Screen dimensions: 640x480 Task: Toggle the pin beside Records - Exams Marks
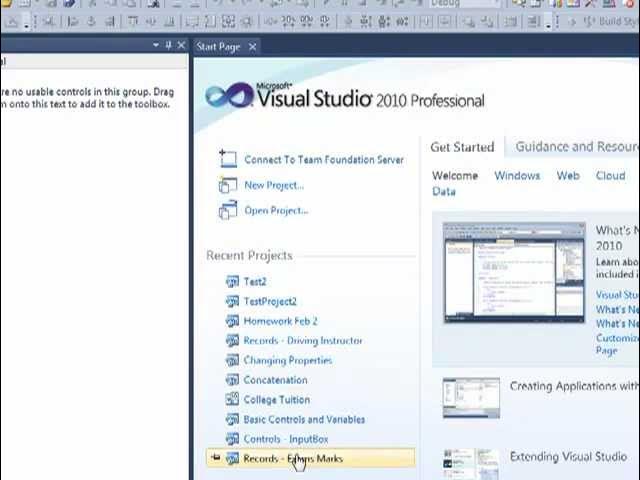[216, 458]
